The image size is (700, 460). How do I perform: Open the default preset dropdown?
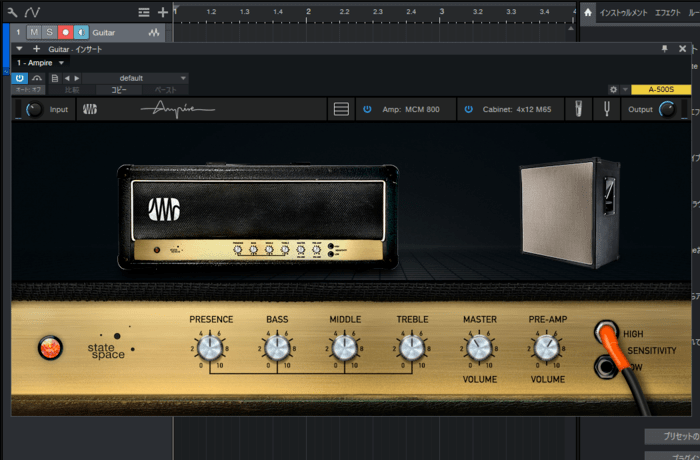tap(130, 78)
